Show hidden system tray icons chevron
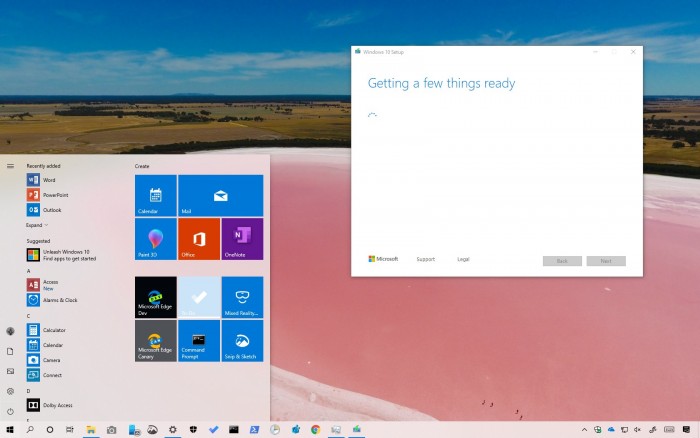 click(x=584, y=430)
